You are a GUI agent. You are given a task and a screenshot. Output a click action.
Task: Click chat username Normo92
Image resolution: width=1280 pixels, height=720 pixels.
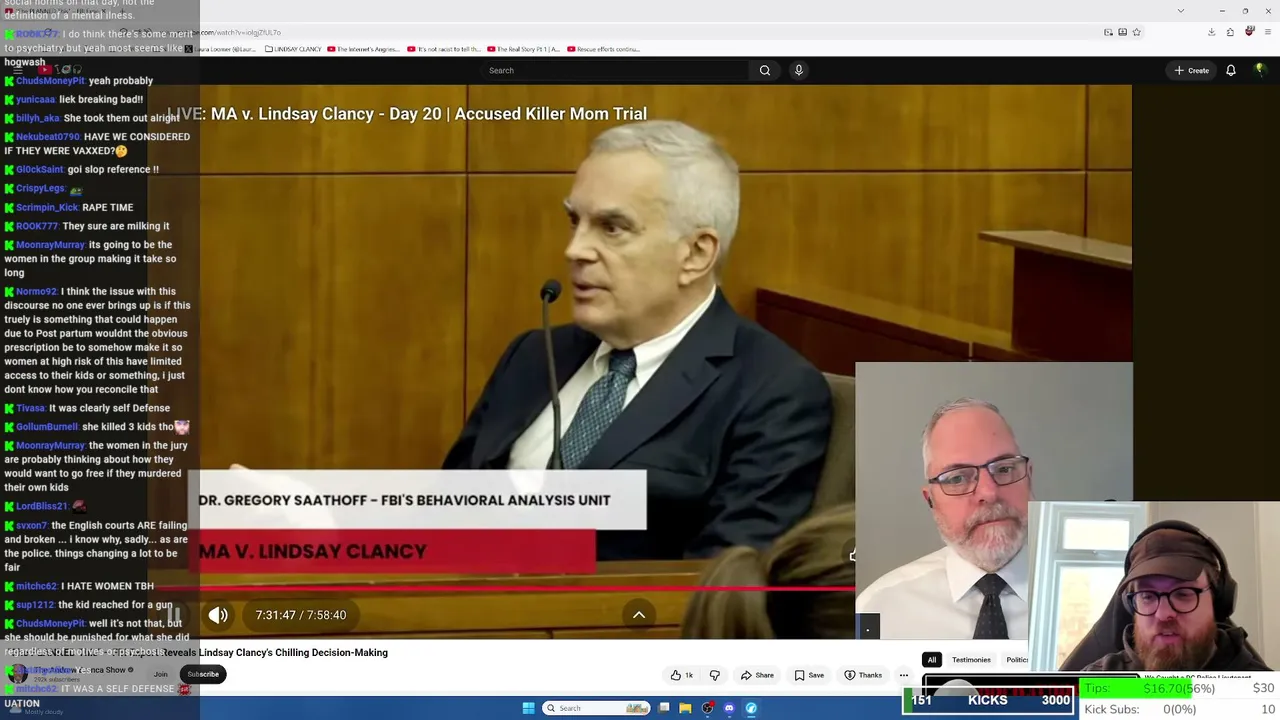coord(36,291)
